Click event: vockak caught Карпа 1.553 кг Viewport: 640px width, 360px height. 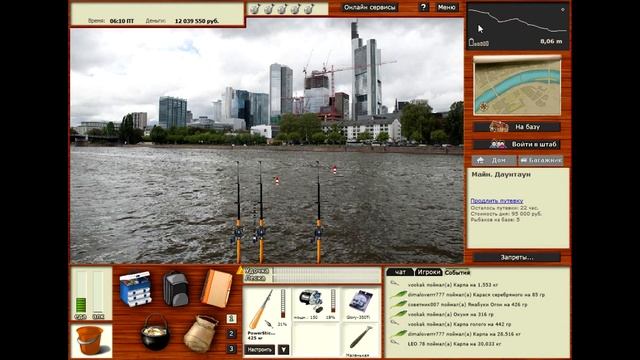pyautogui.click(x=453, y=284)
